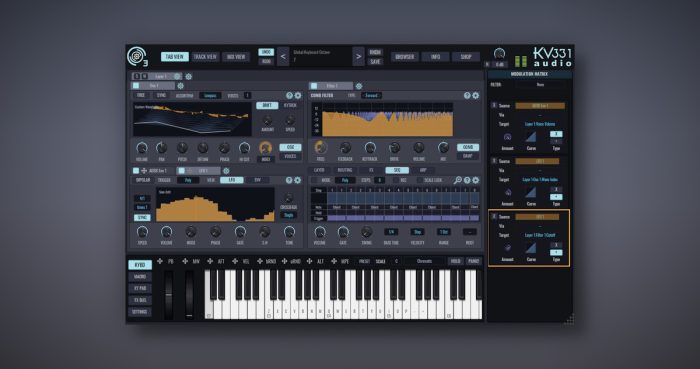Select the ARP tab
The image size is (700, 369).
pyautogui.click(x=423, y=170)
